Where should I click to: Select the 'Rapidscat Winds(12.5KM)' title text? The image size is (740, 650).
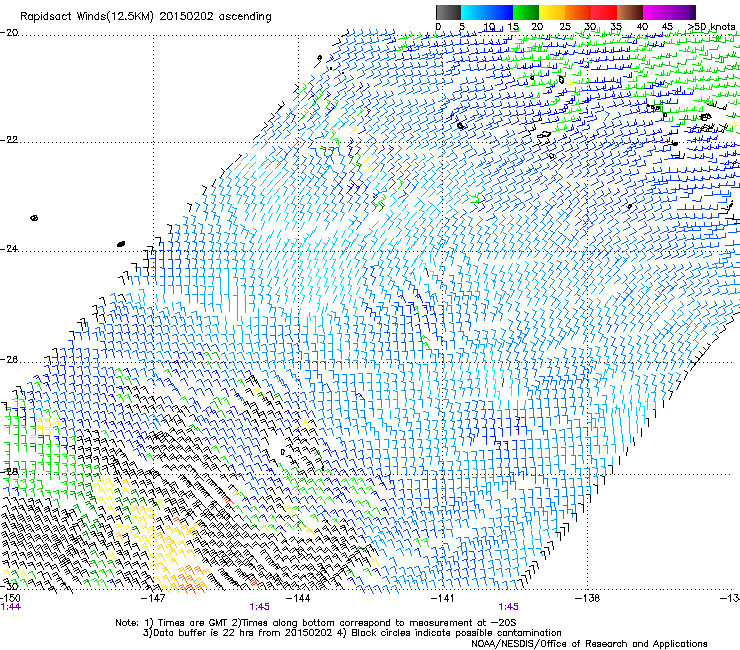[87, 17]
